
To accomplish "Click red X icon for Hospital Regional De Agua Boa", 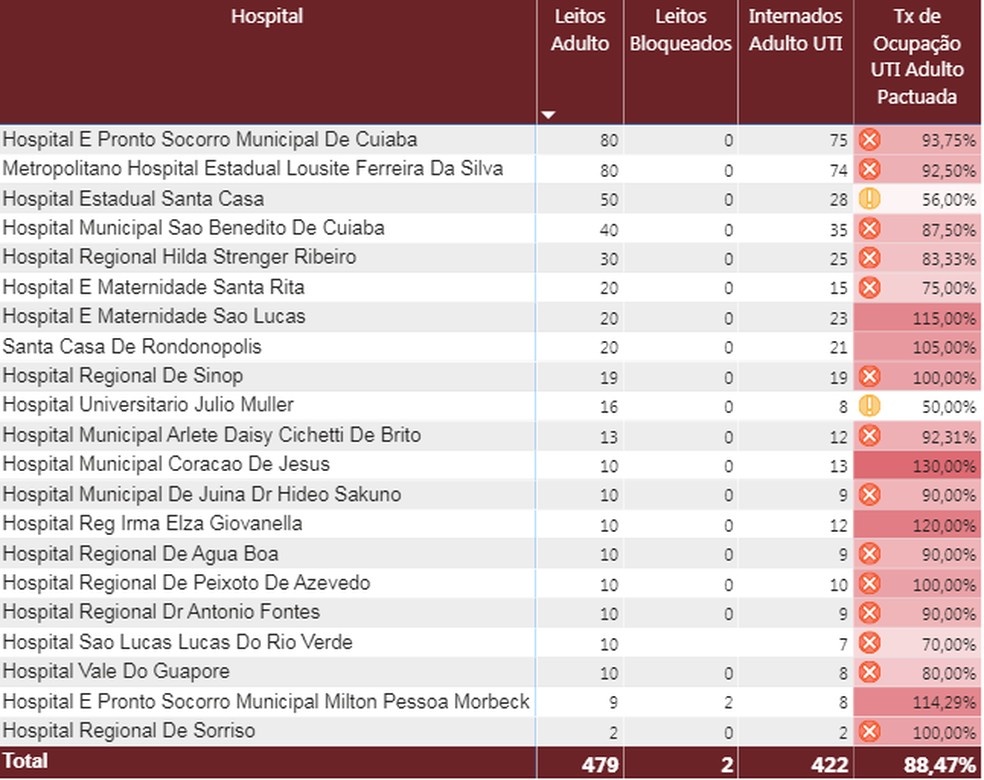I will tap(869, 553).
